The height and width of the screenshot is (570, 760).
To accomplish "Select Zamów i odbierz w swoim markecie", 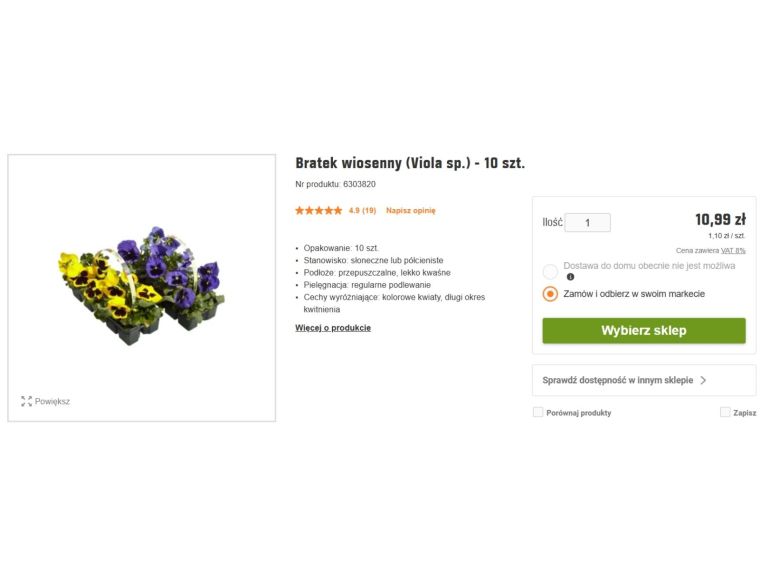I will (550, 294).
